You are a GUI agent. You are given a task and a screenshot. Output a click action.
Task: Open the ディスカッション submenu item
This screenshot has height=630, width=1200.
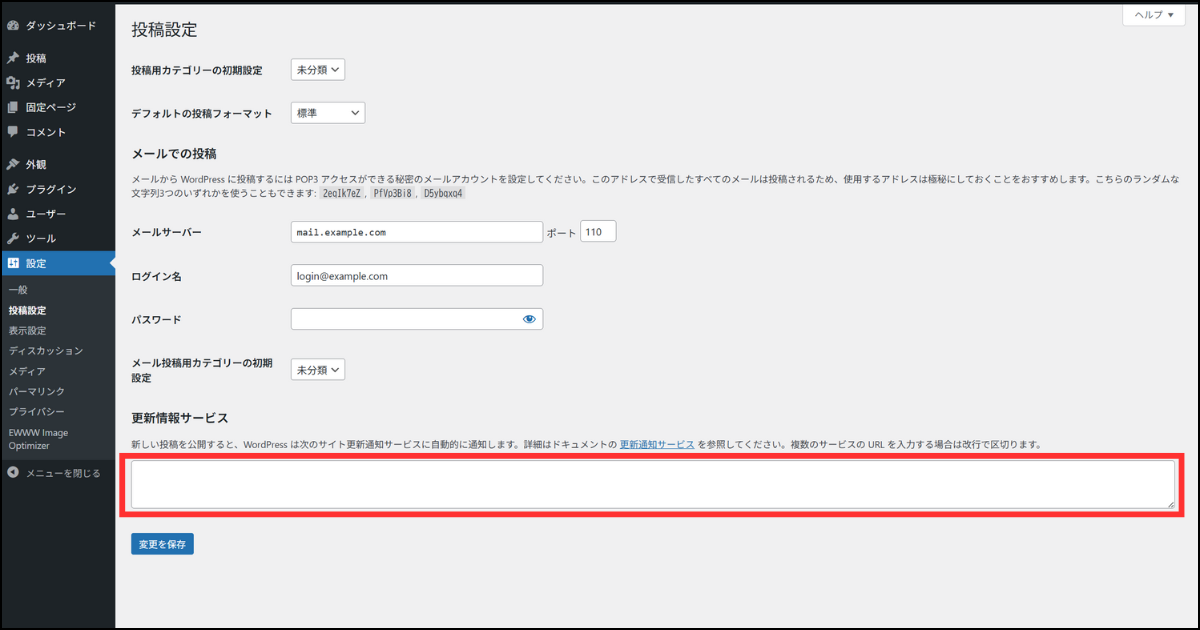(46, 351)
